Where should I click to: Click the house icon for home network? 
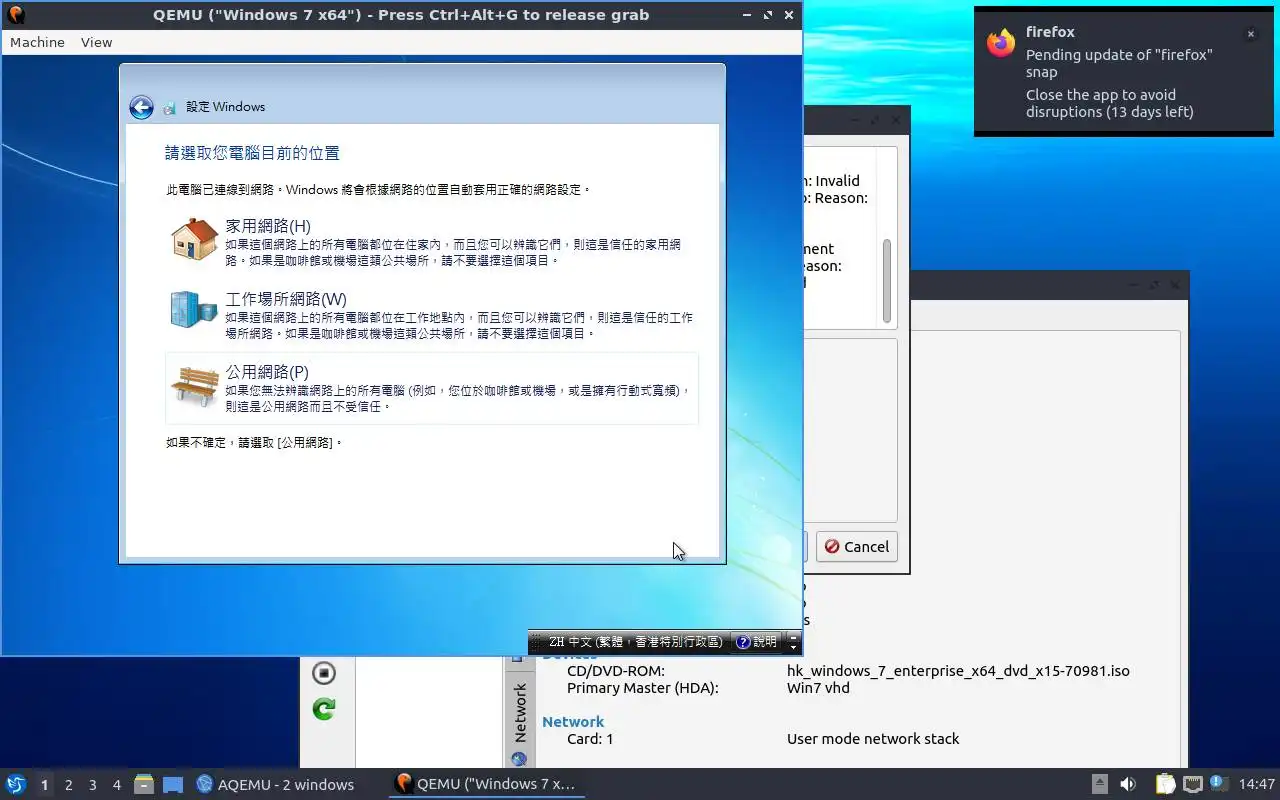point(194,240)
